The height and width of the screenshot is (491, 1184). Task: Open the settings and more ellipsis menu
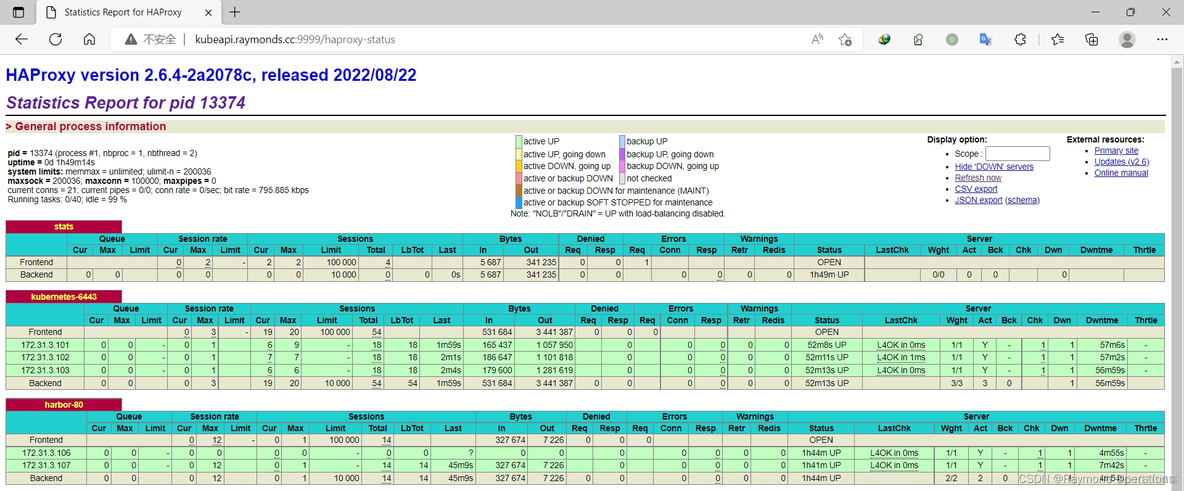click(x=1162, y=40)
